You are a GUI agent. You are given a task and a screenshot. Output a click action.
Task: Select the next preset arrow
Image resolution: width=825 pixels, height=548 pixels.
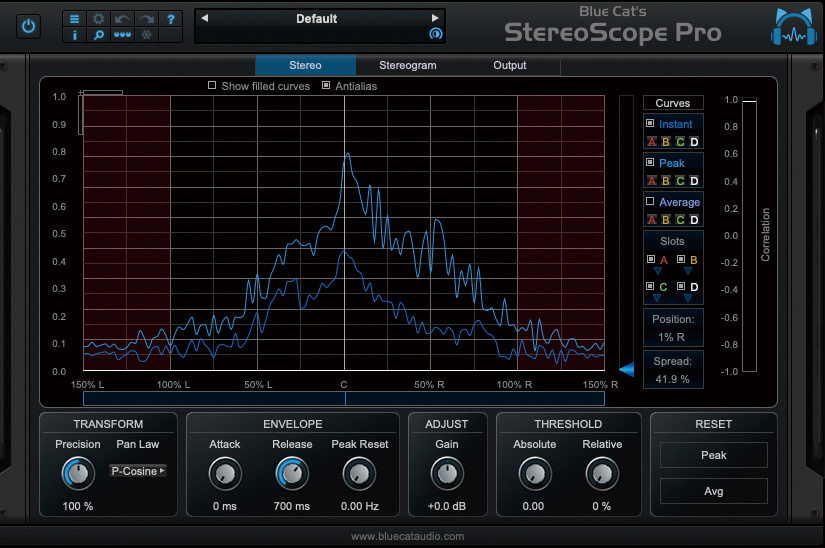[x=435, y=18]
